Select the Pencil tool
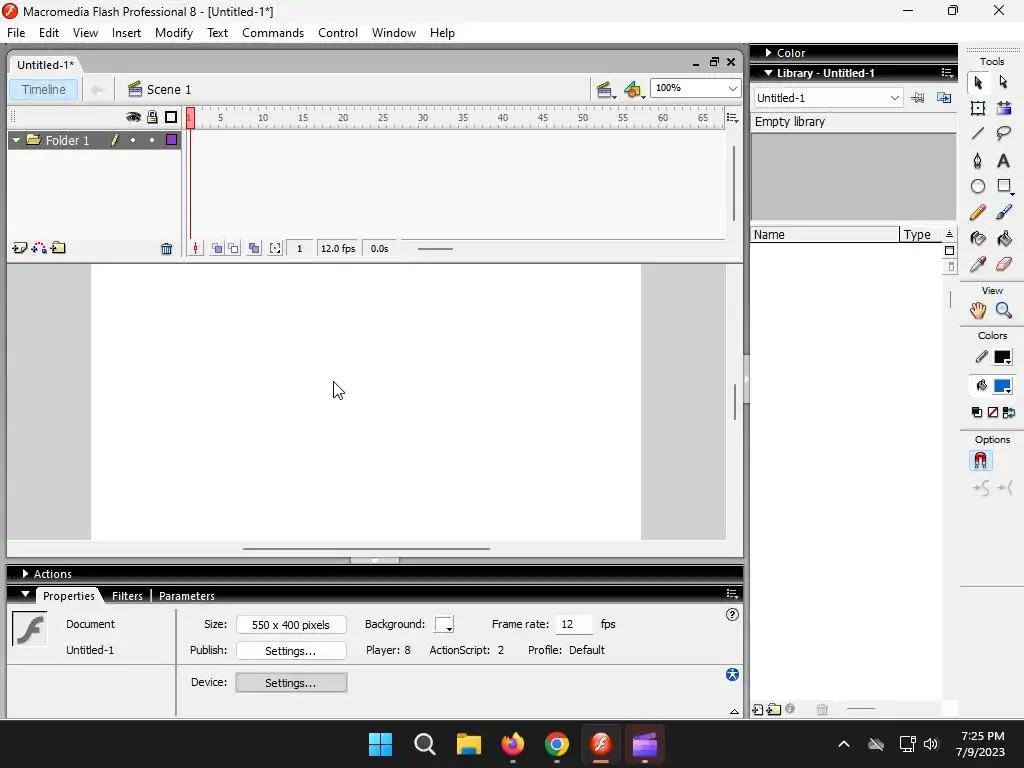The image size is (1024, 768). coord(978,212)
